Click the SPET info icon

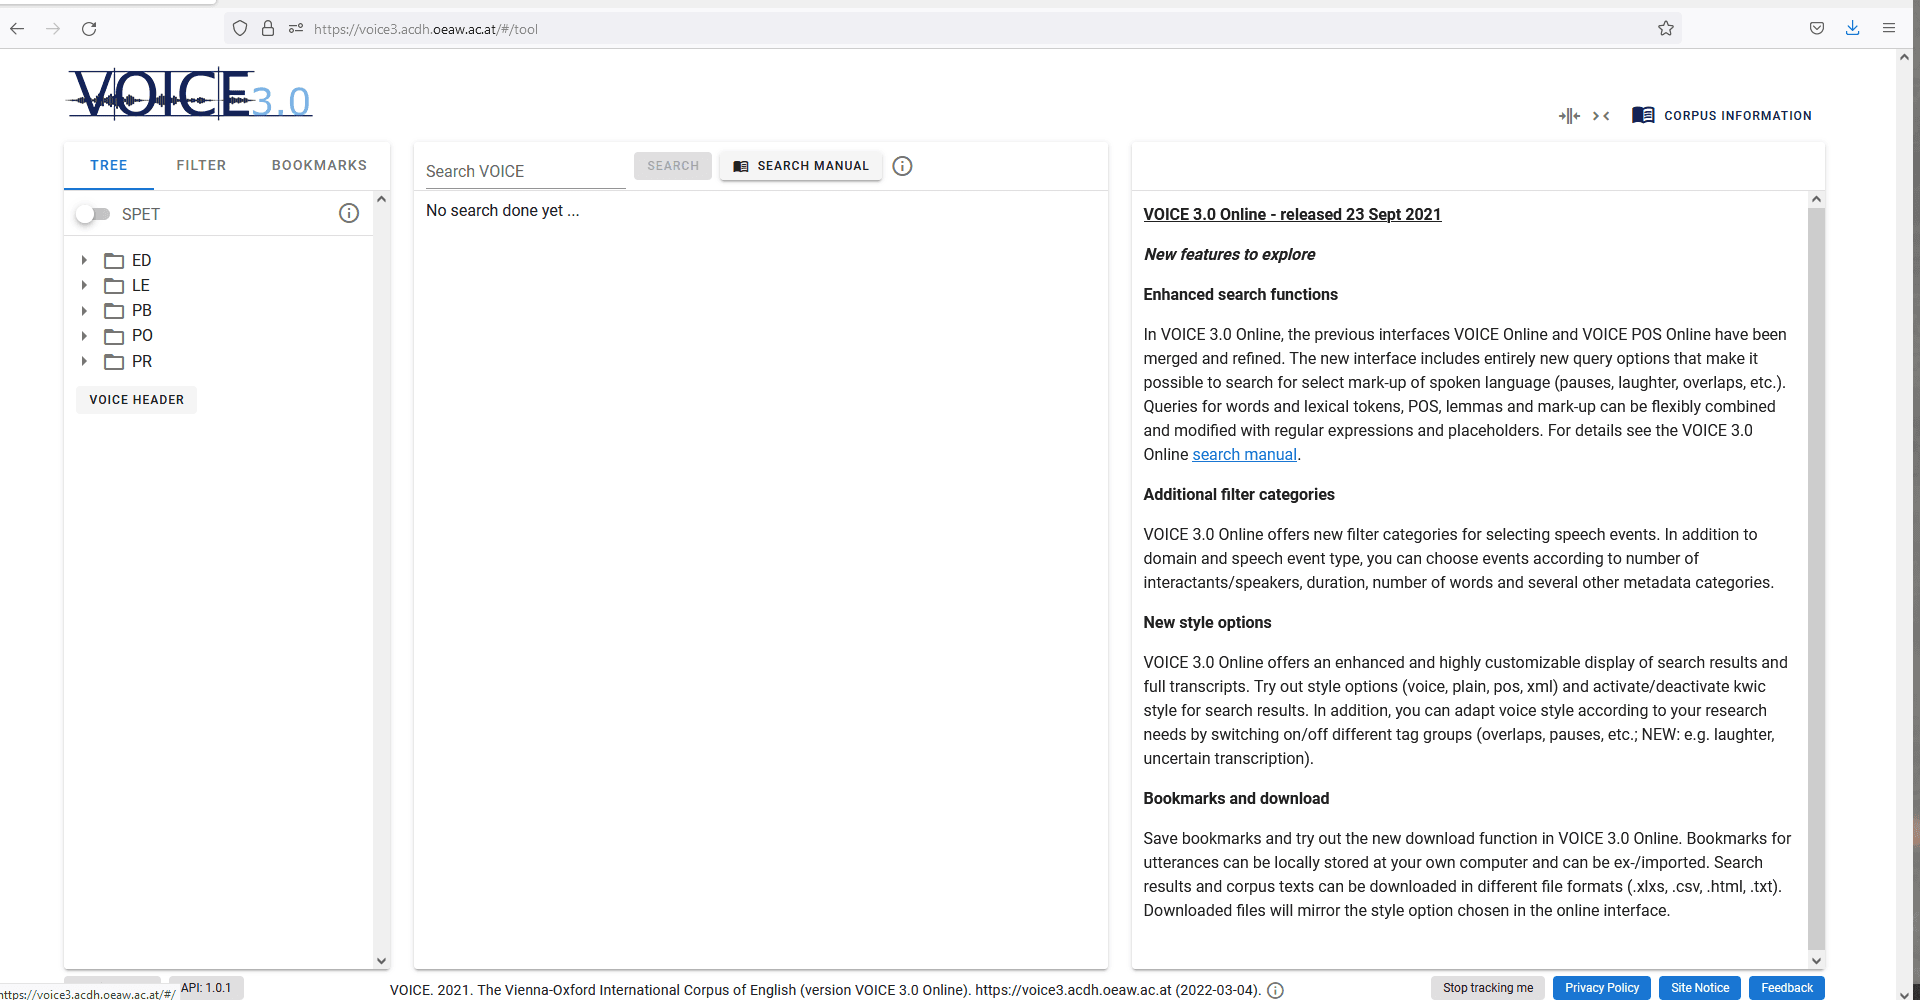click(x=349, y=213)
